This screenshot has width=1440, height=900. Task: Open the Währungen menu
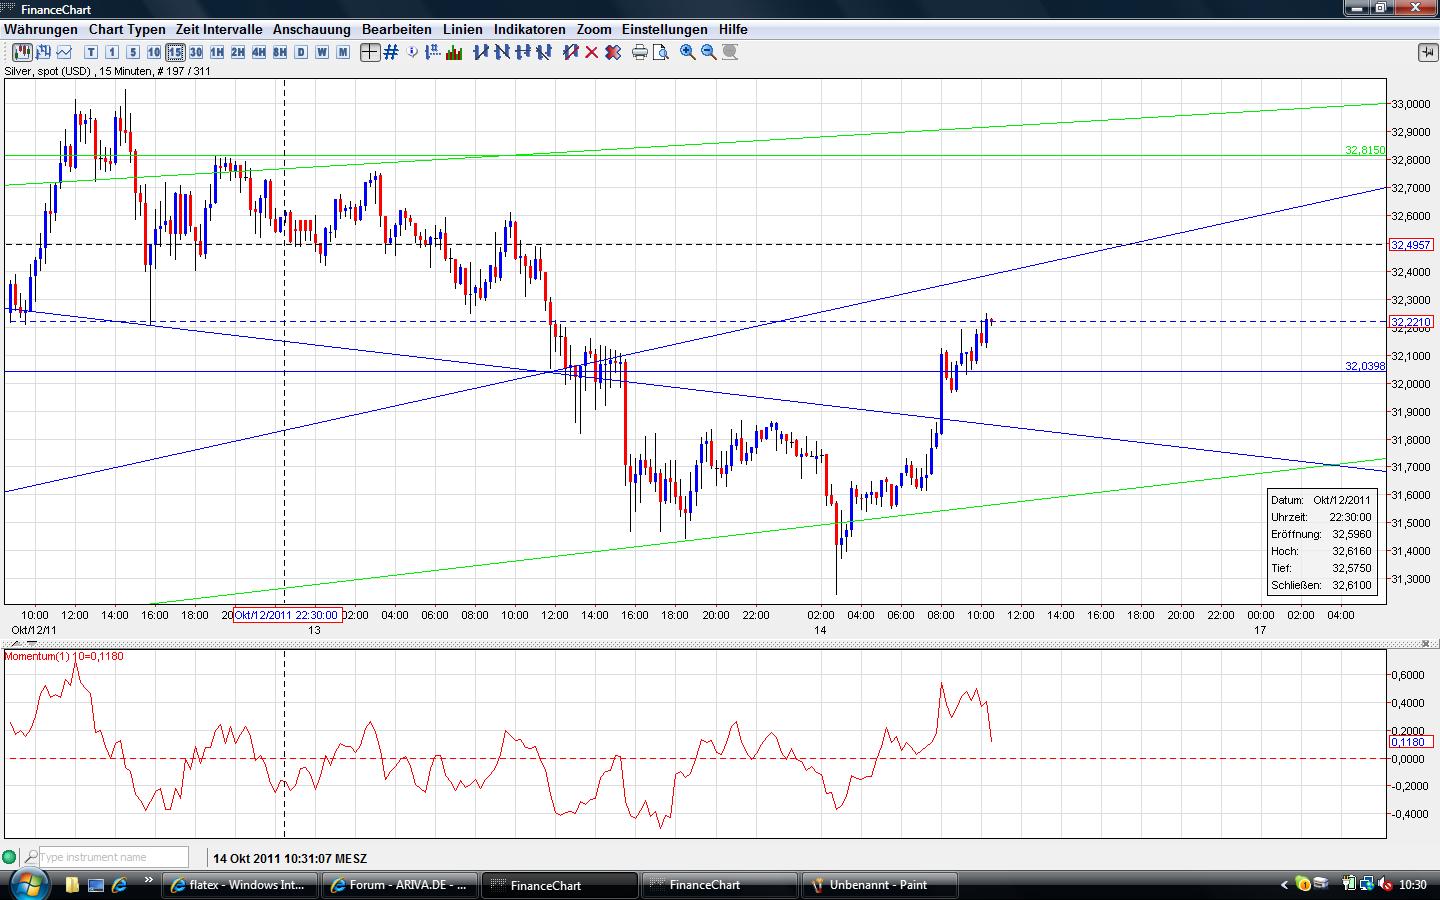[x=40, y=30]
